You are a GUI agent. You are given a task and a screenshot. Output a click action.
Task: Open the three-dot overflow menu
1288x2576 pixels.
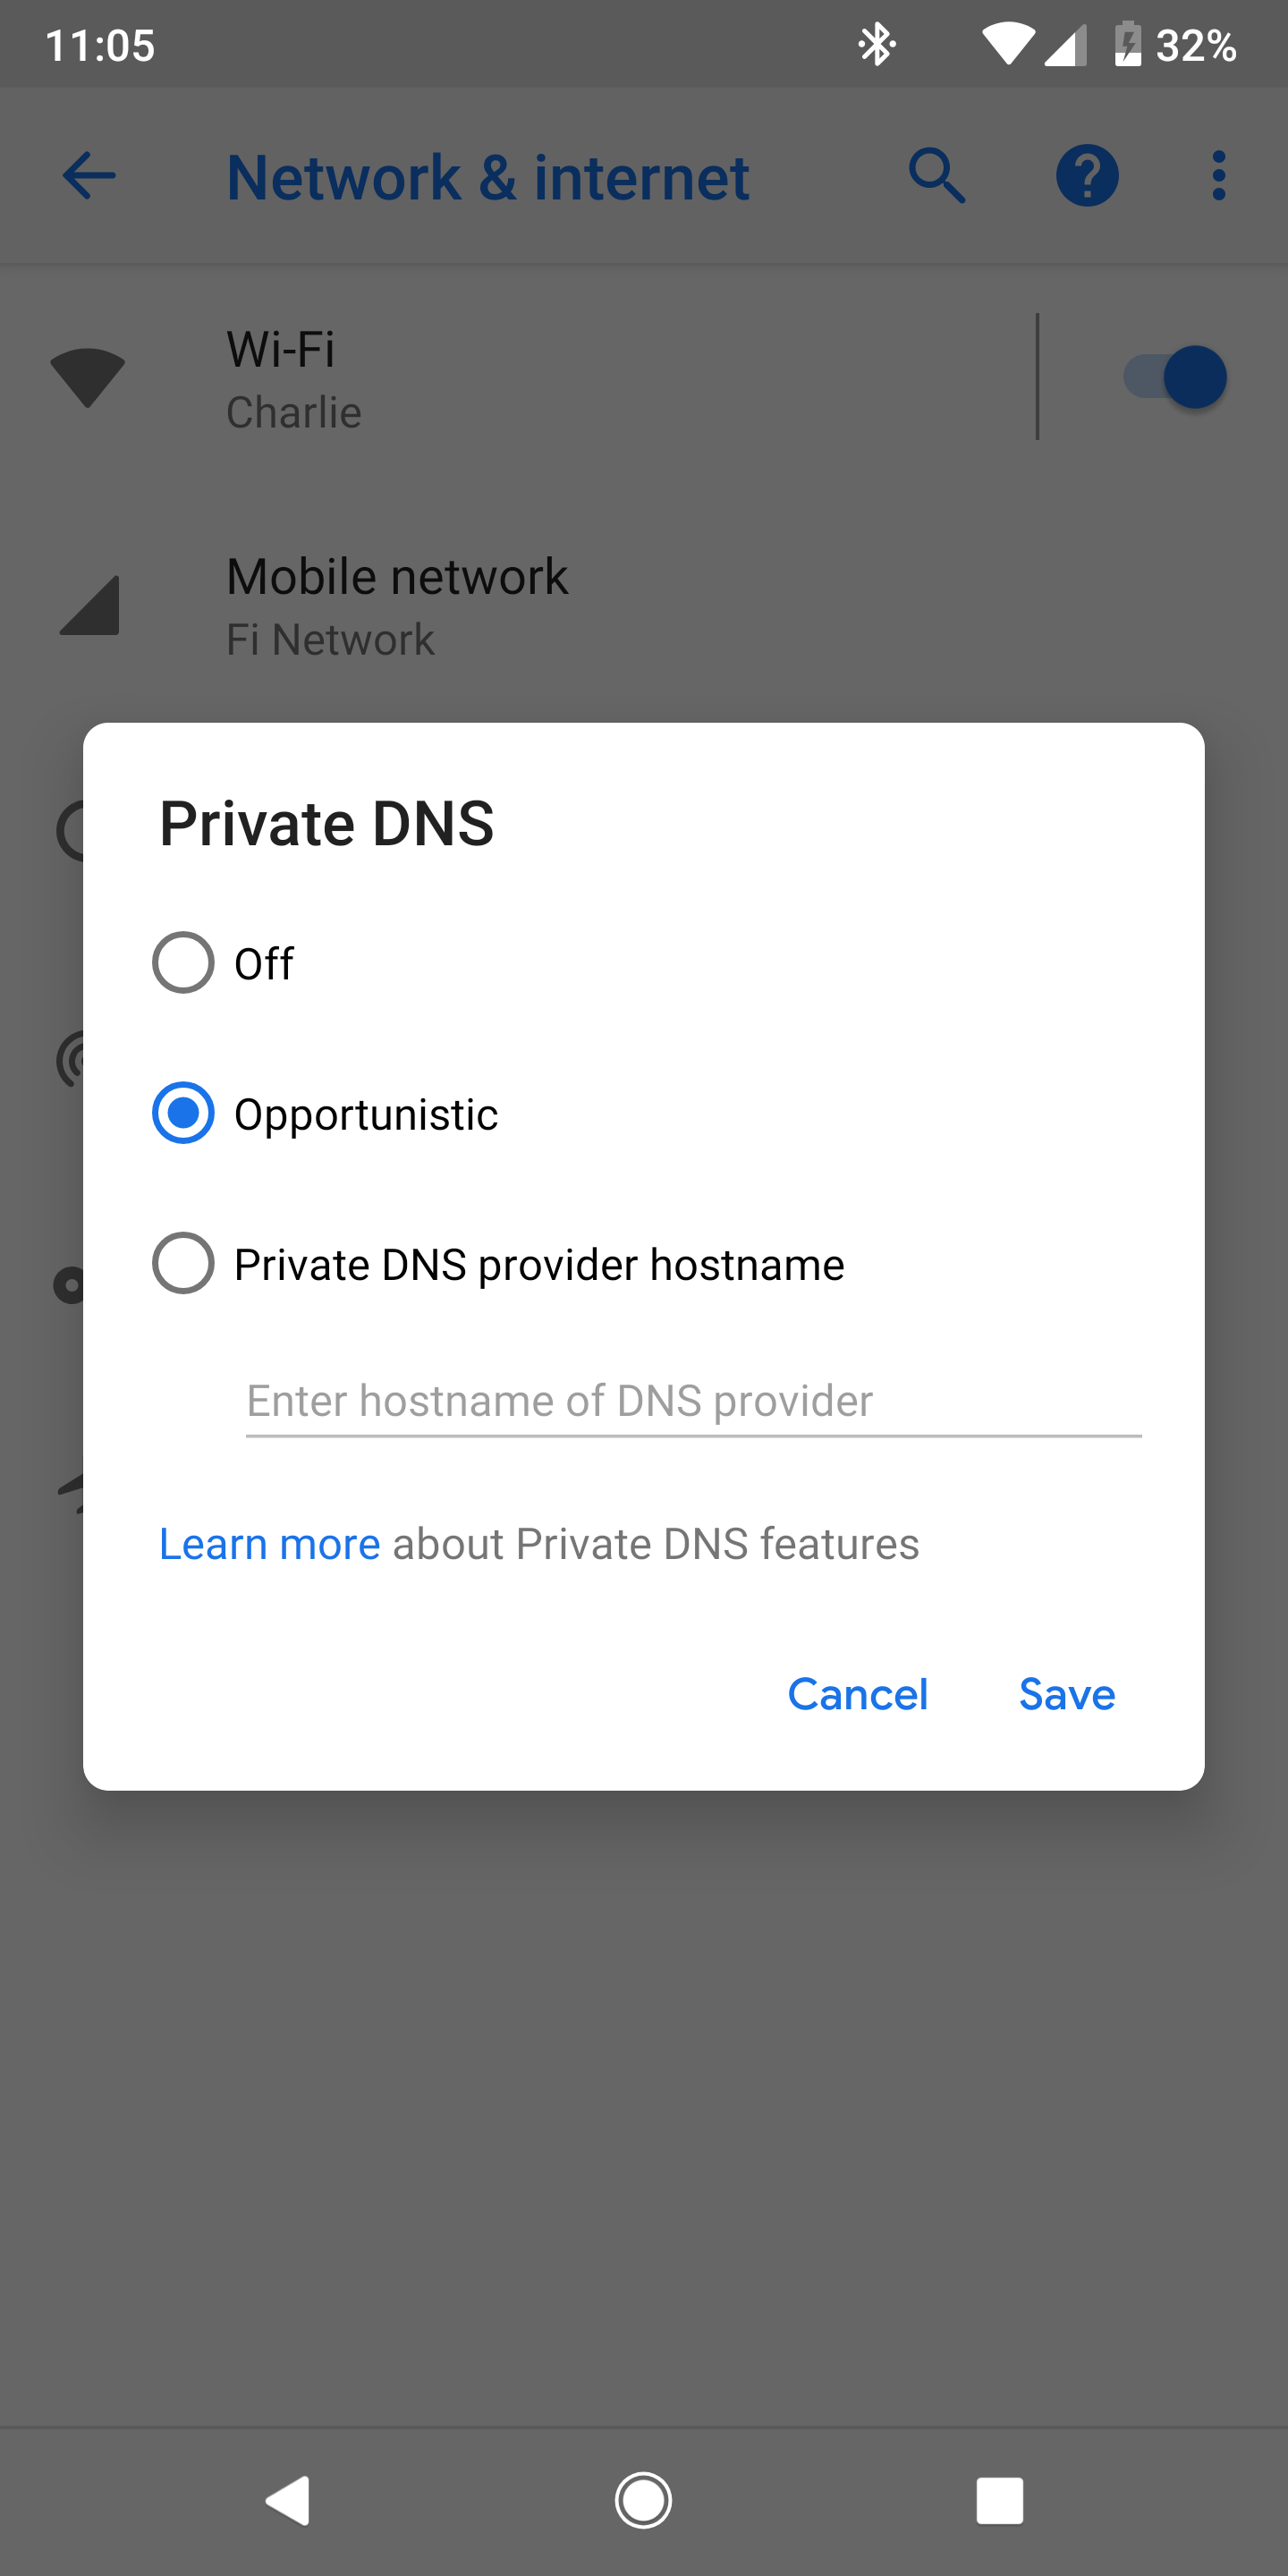1218,177
